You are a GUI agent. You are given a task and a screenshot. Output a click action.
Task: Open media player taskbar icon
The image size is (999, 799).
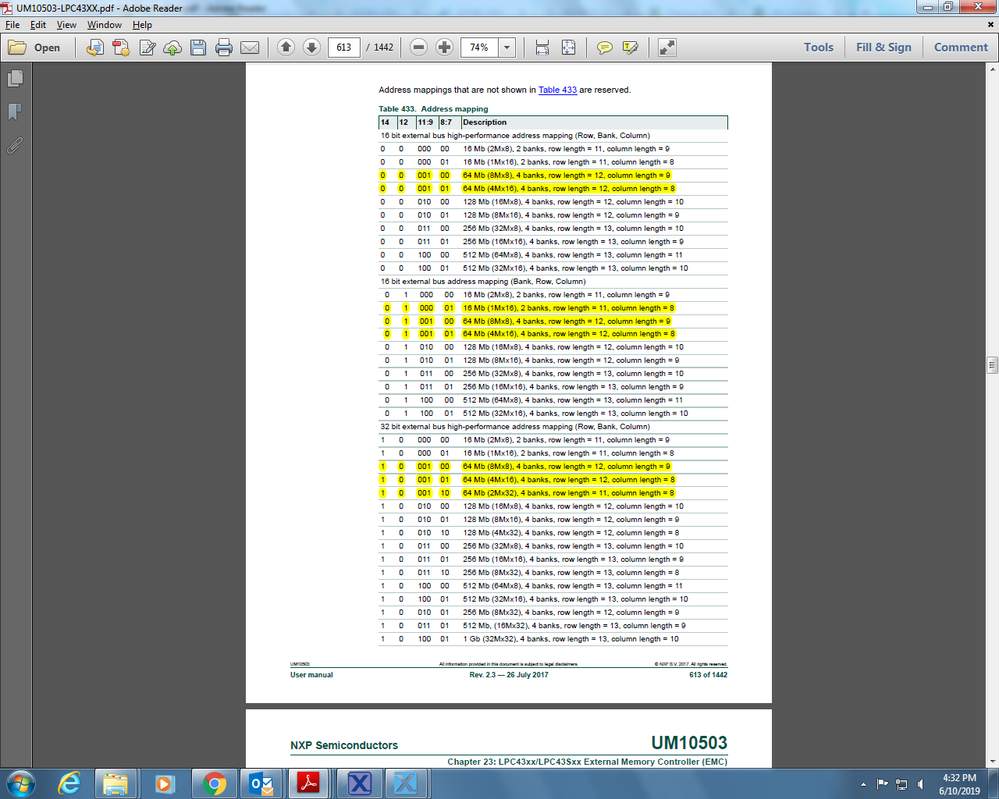click(x=164, y=783)
